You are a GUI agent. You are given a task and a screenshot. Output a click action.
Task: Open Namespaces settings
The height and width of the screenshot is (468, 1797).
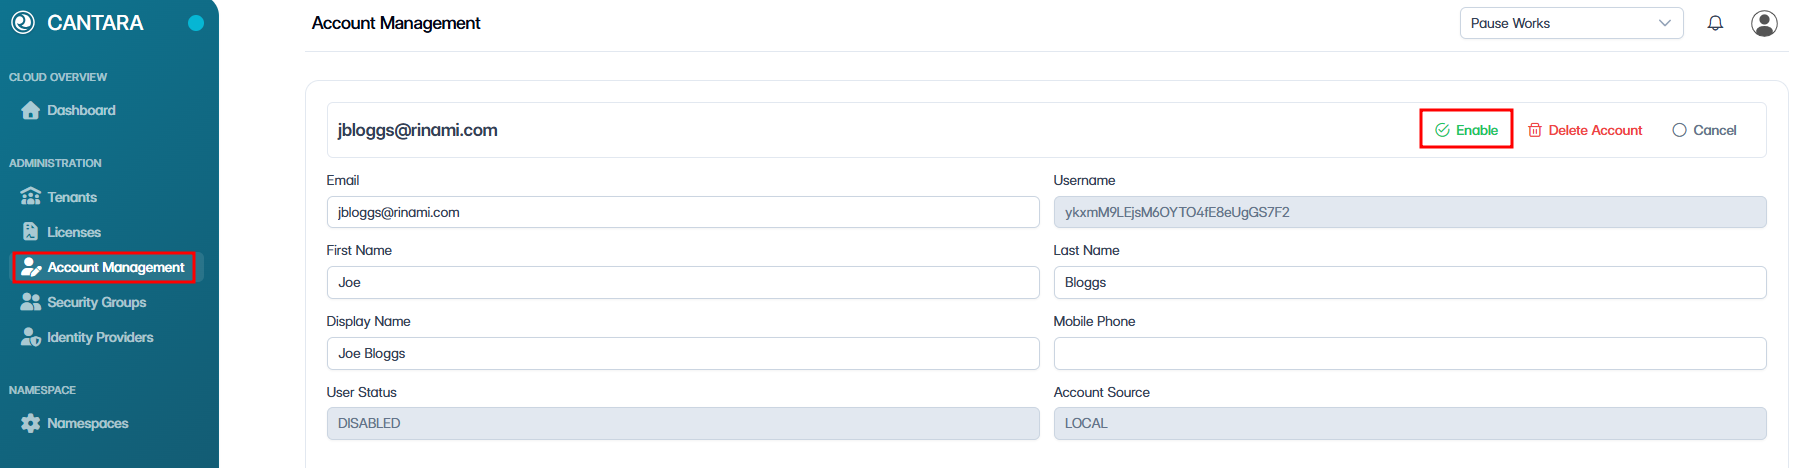88,423
